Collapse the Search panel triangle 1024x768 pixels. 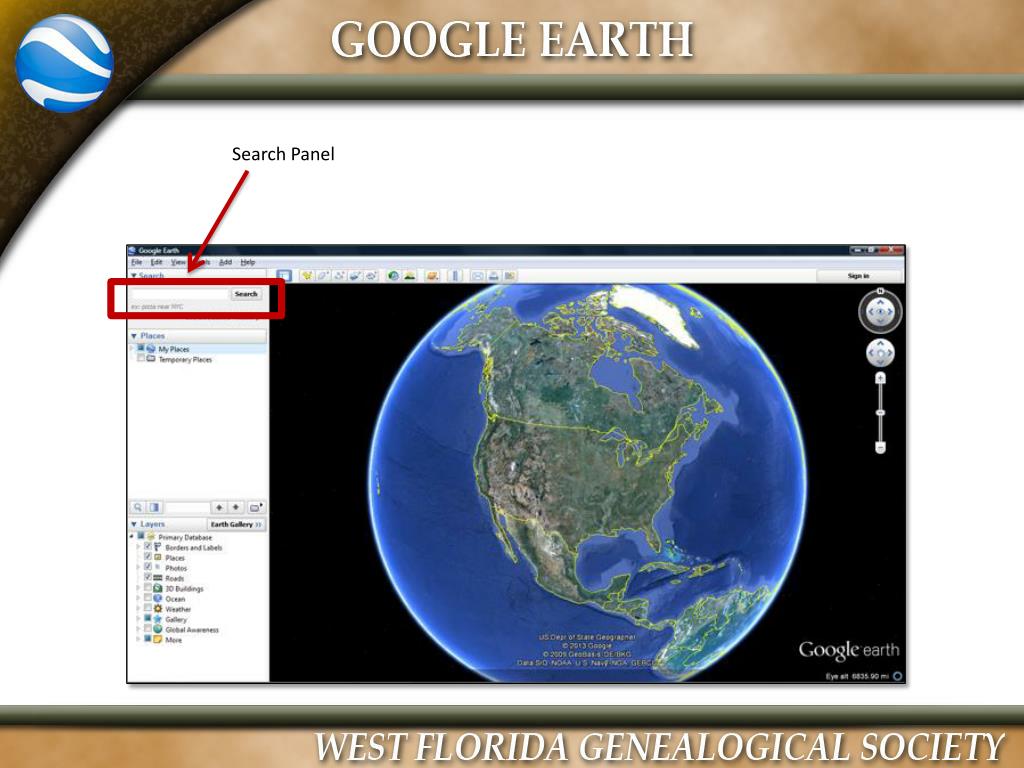coord(134,276)
